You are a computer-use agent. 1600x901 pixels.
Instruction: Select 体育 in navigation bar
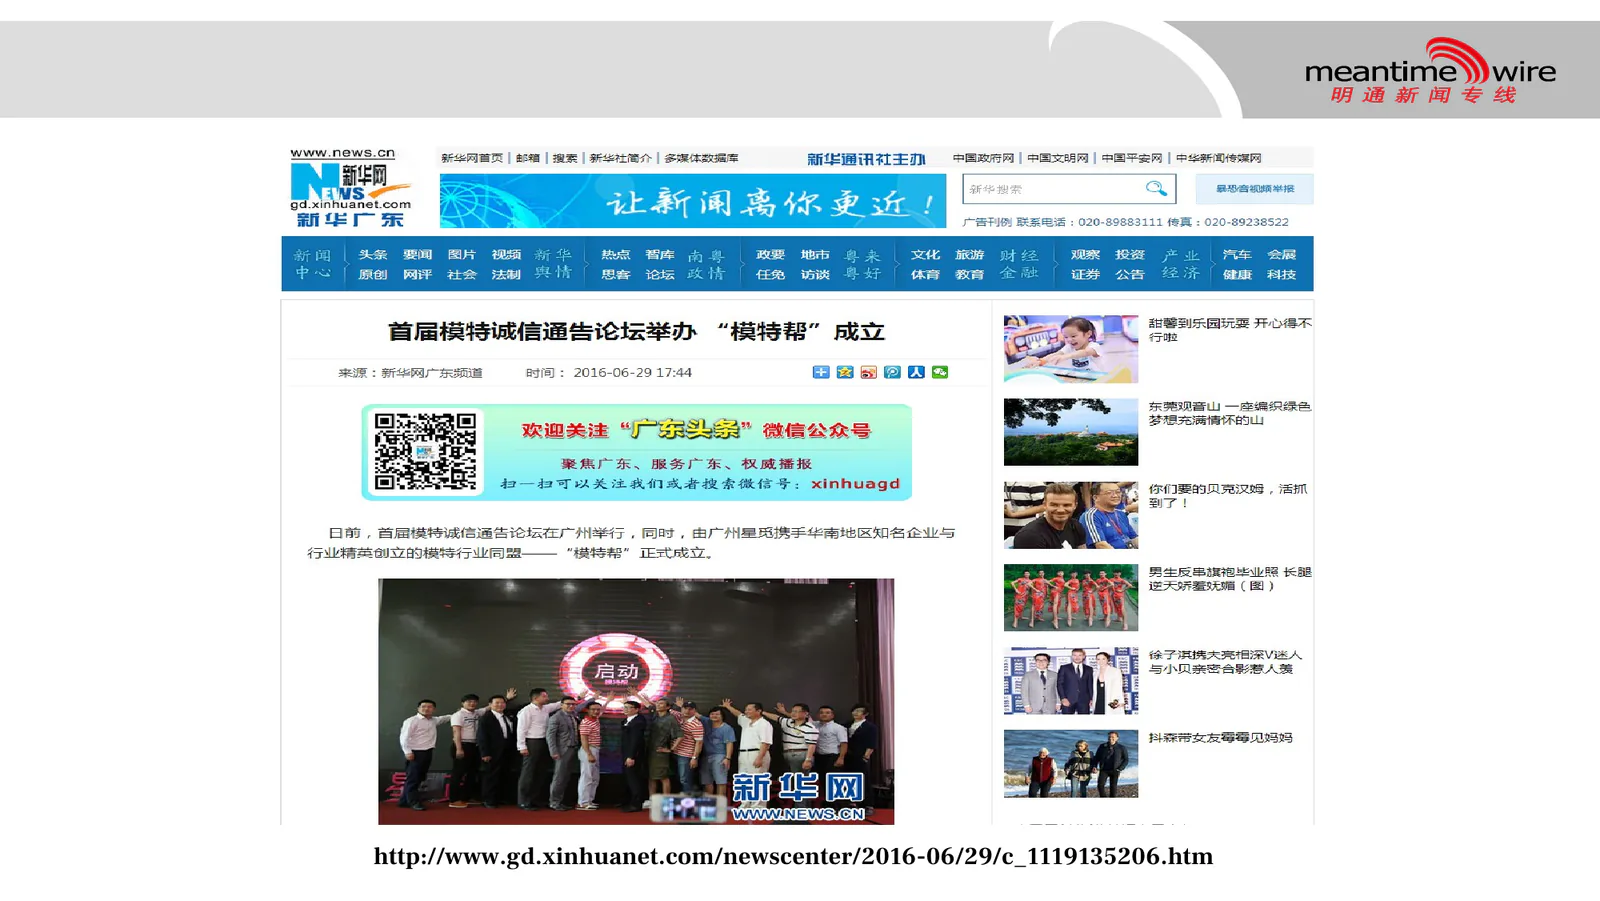click(x=925, y=275)
